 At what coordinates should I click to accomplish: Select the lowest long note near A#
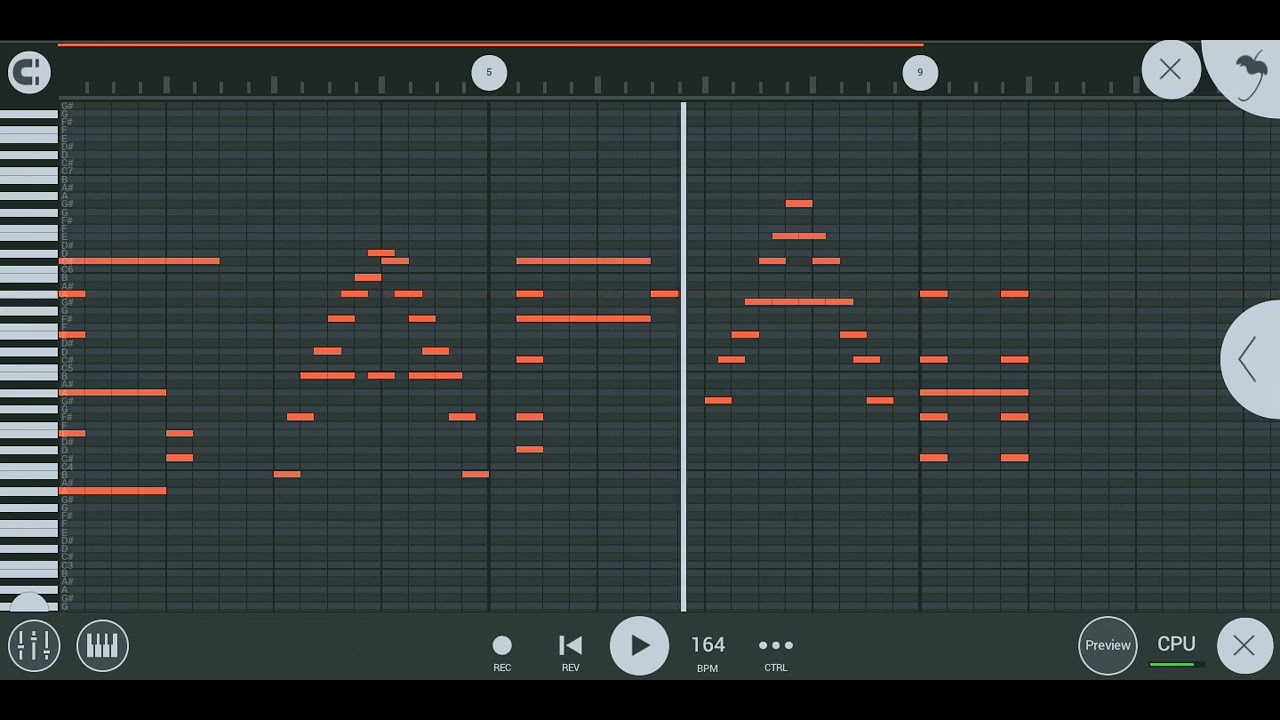point(112,491)
